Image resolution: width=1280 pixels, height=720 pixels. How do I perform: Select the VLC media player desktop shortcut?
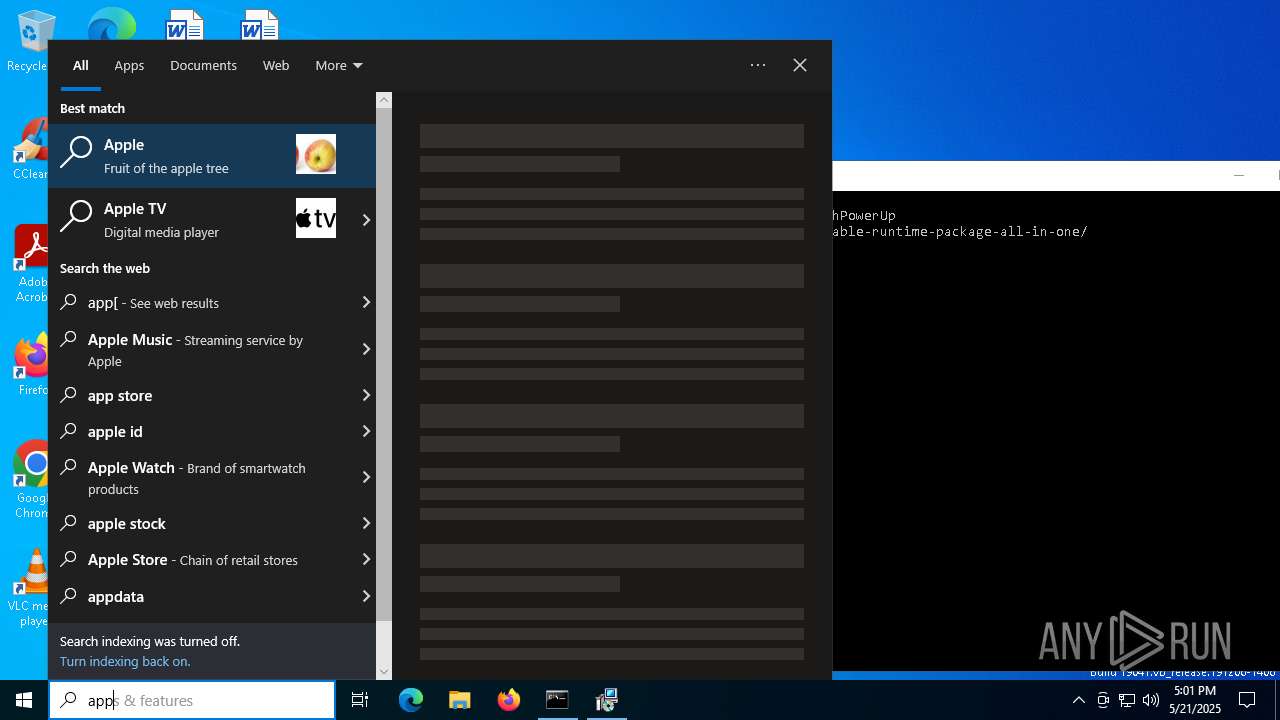[x=30, y=588]
